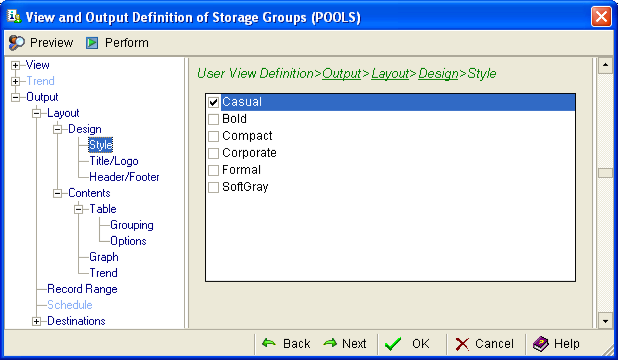Click the Back button label

pyautogui.click(x=297, y=343)
